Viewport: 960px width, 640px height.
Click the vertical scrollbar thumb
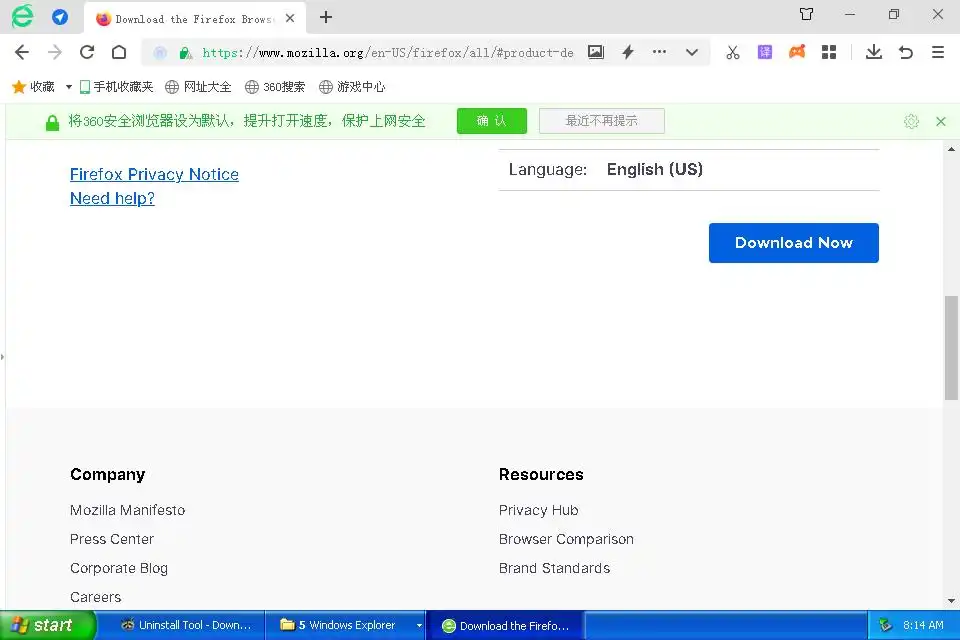[951, 348]
